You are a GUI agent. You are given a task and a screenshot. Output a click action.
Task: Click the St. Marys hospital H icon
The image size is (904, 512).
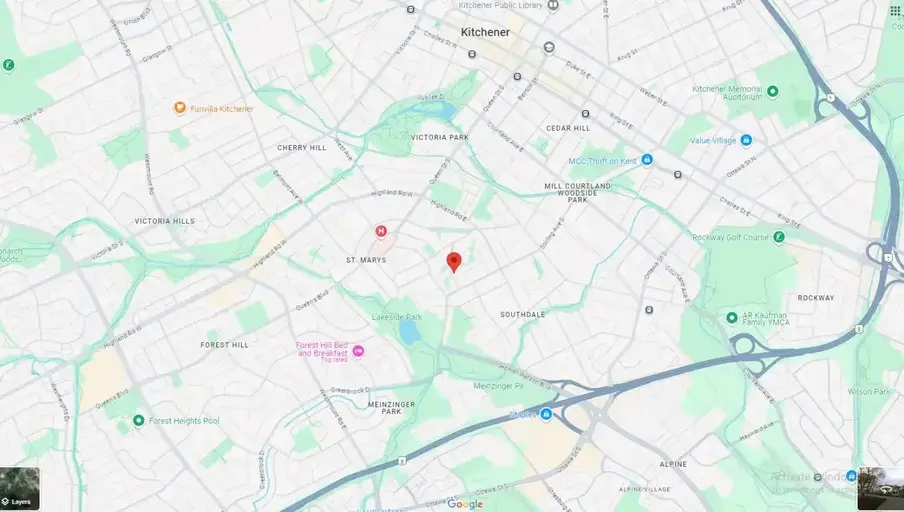381,231
